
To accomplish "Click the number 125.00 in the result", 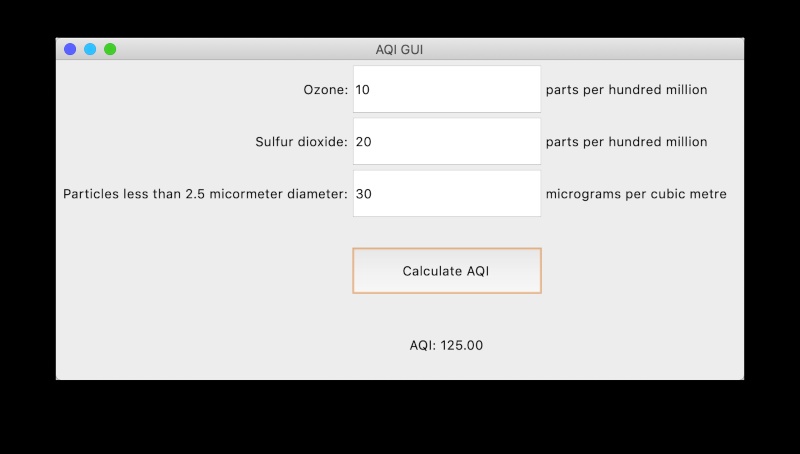I will pos(462,346).
